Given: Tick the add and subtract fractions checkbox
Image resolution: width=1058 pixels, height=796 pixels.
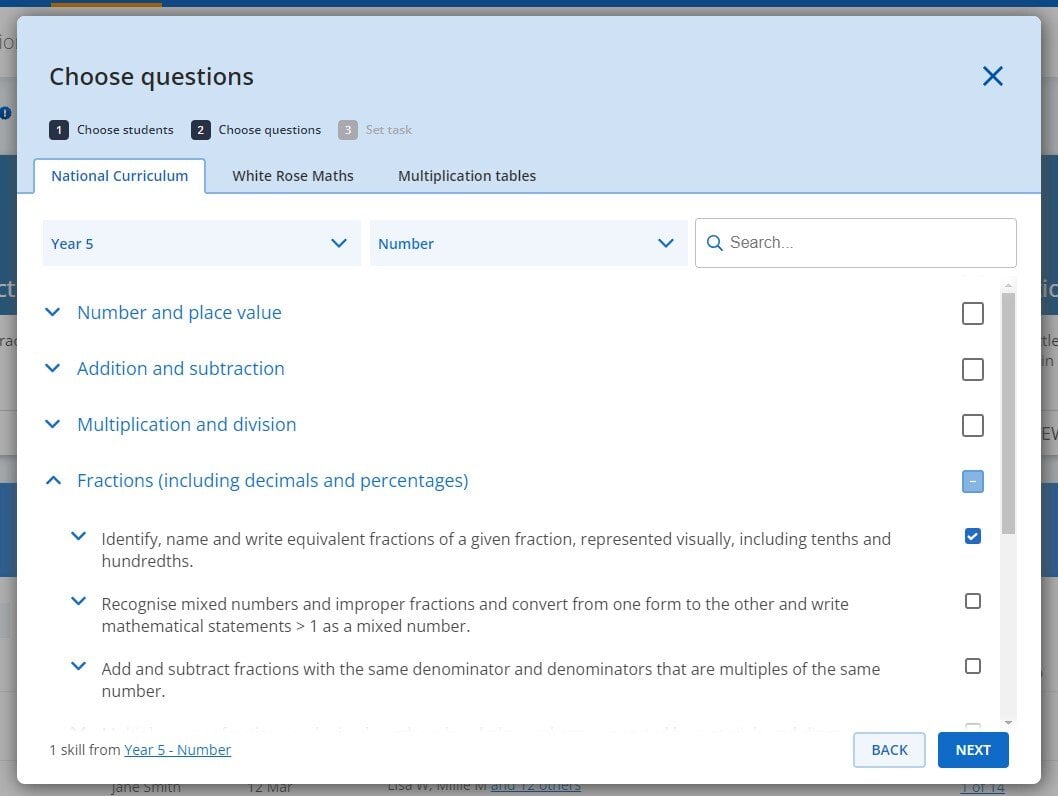Looking at the screenshot, I should tap(972, 666).
